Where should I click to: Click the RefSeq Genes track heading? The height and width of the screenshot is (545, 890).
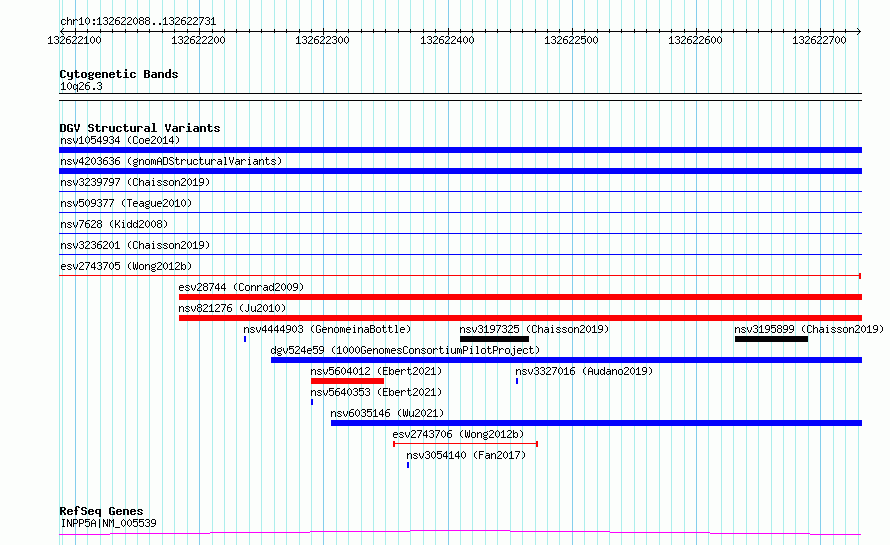point(101,511)
